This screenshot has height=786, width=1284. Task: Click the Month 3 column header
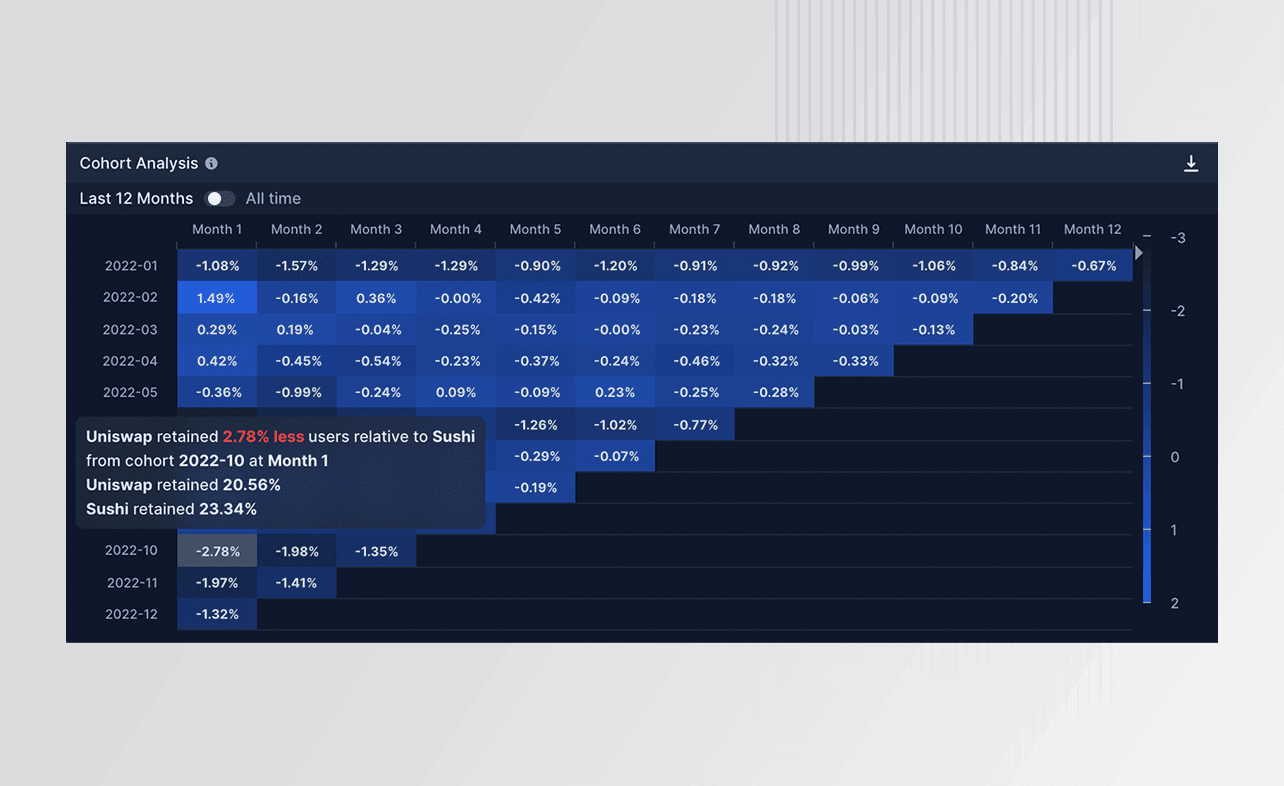point(376,229)
